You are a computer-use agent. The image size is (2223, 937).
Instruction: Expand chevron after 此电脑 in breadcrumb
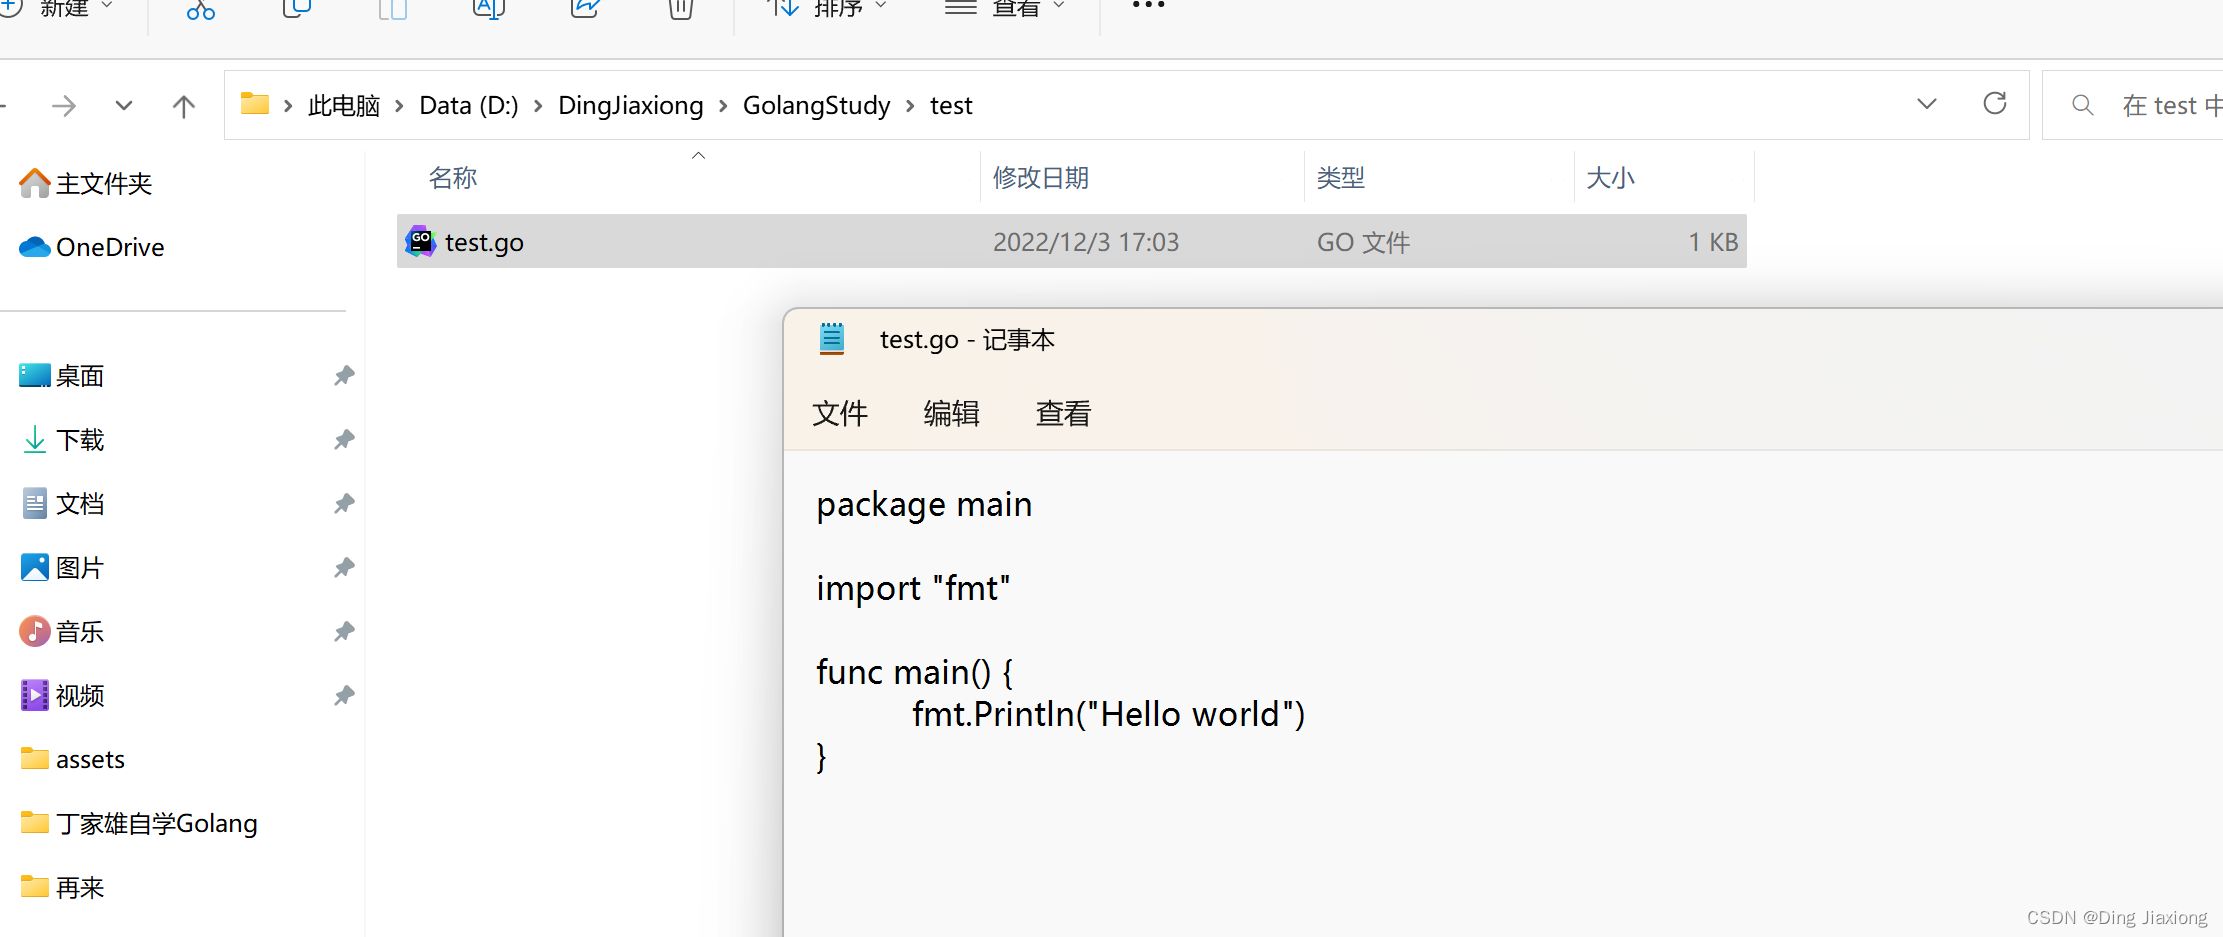pyautogui.click(x=399, y=105)
